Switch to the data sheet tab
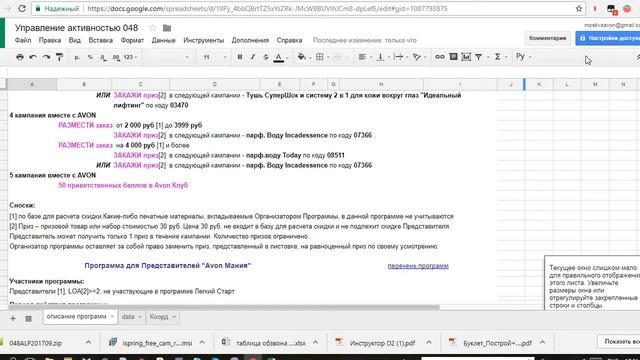 (131, 317)
